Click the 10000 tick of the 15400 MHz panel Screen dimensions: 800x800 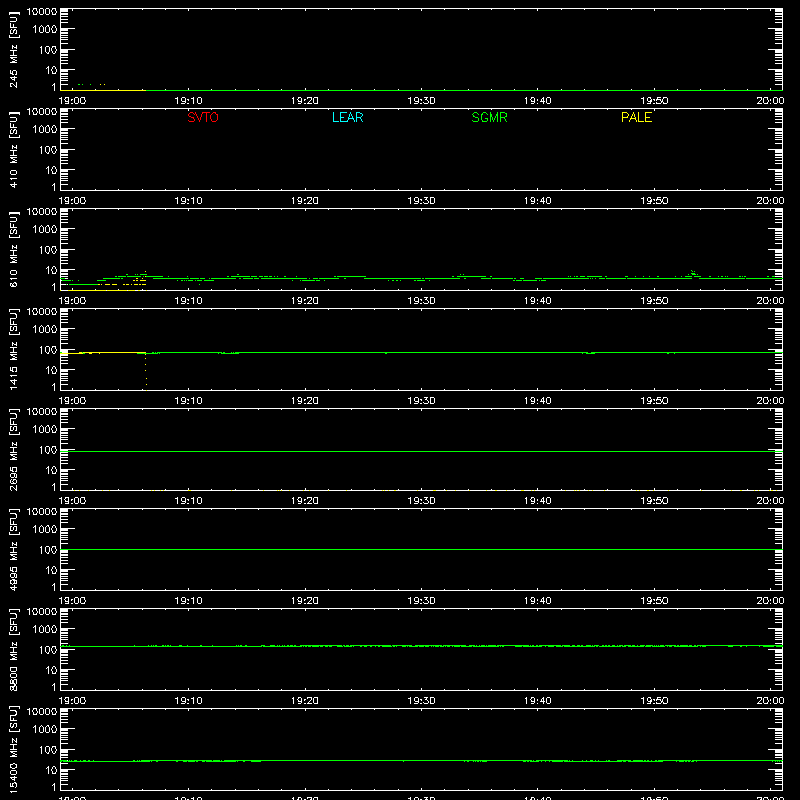[42, 712]
